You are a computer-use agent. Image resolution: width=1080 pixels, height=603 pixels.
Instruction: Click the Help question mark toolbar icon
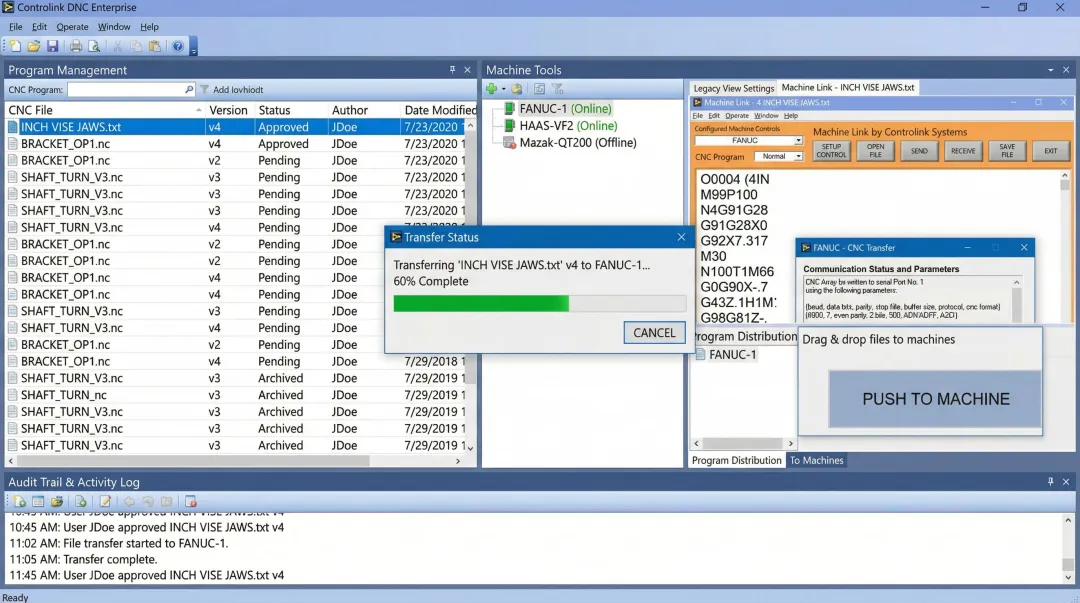pos(179,46)
